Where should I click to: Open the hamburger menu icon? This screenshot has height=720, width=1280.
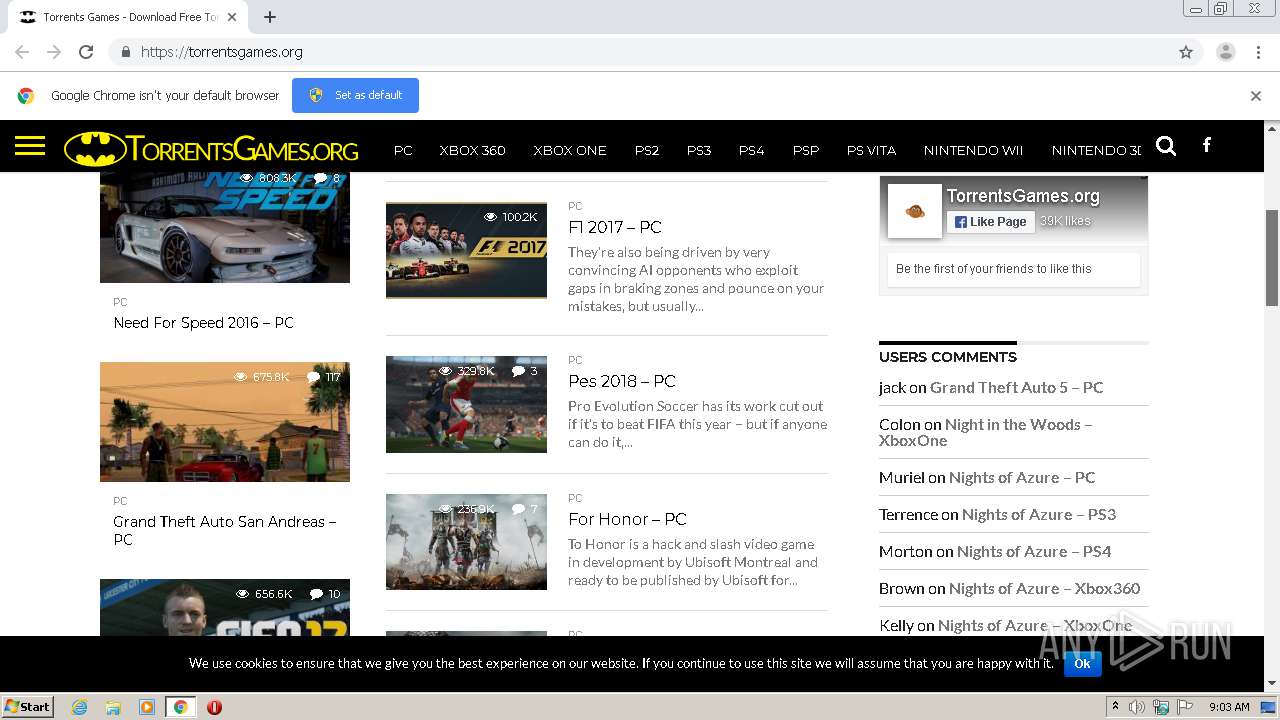tap(30, 147)
